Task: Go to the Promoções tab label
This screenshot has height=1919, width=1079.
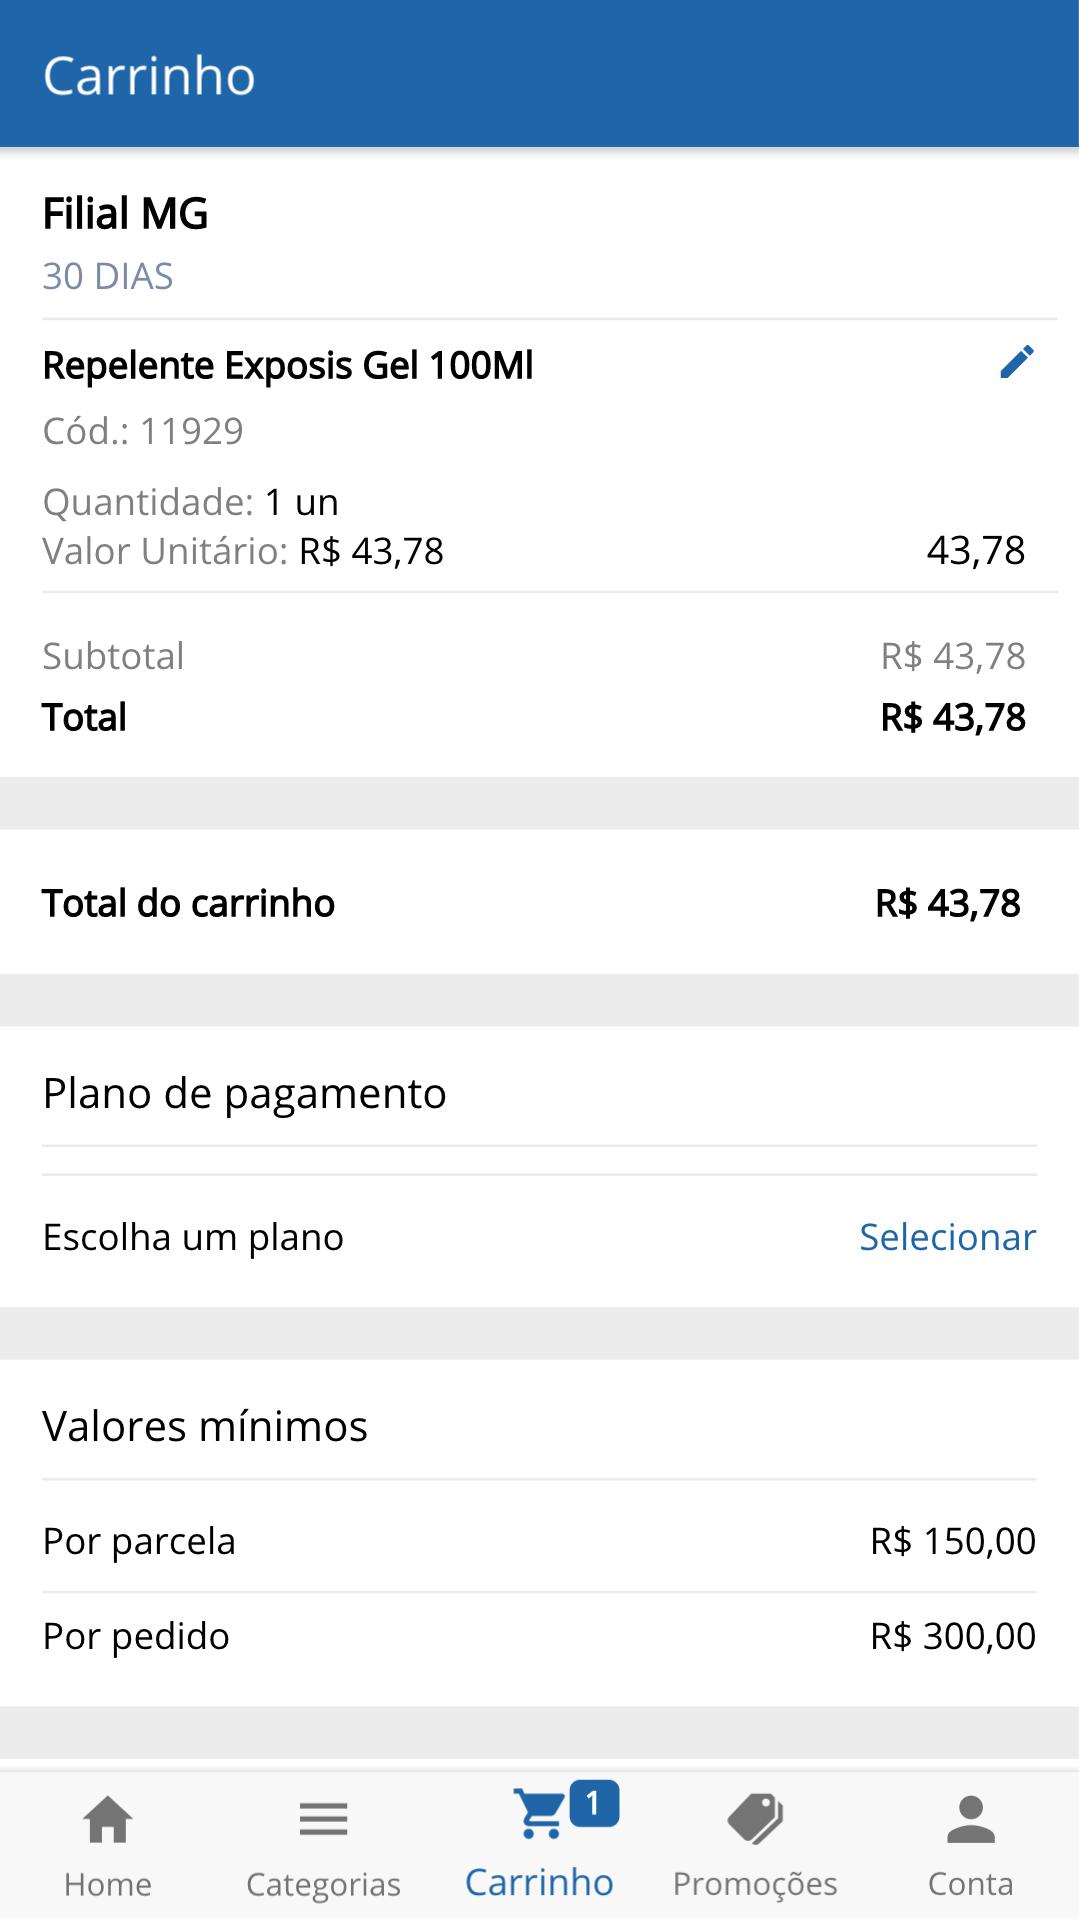Action: tap(755, 1884)
